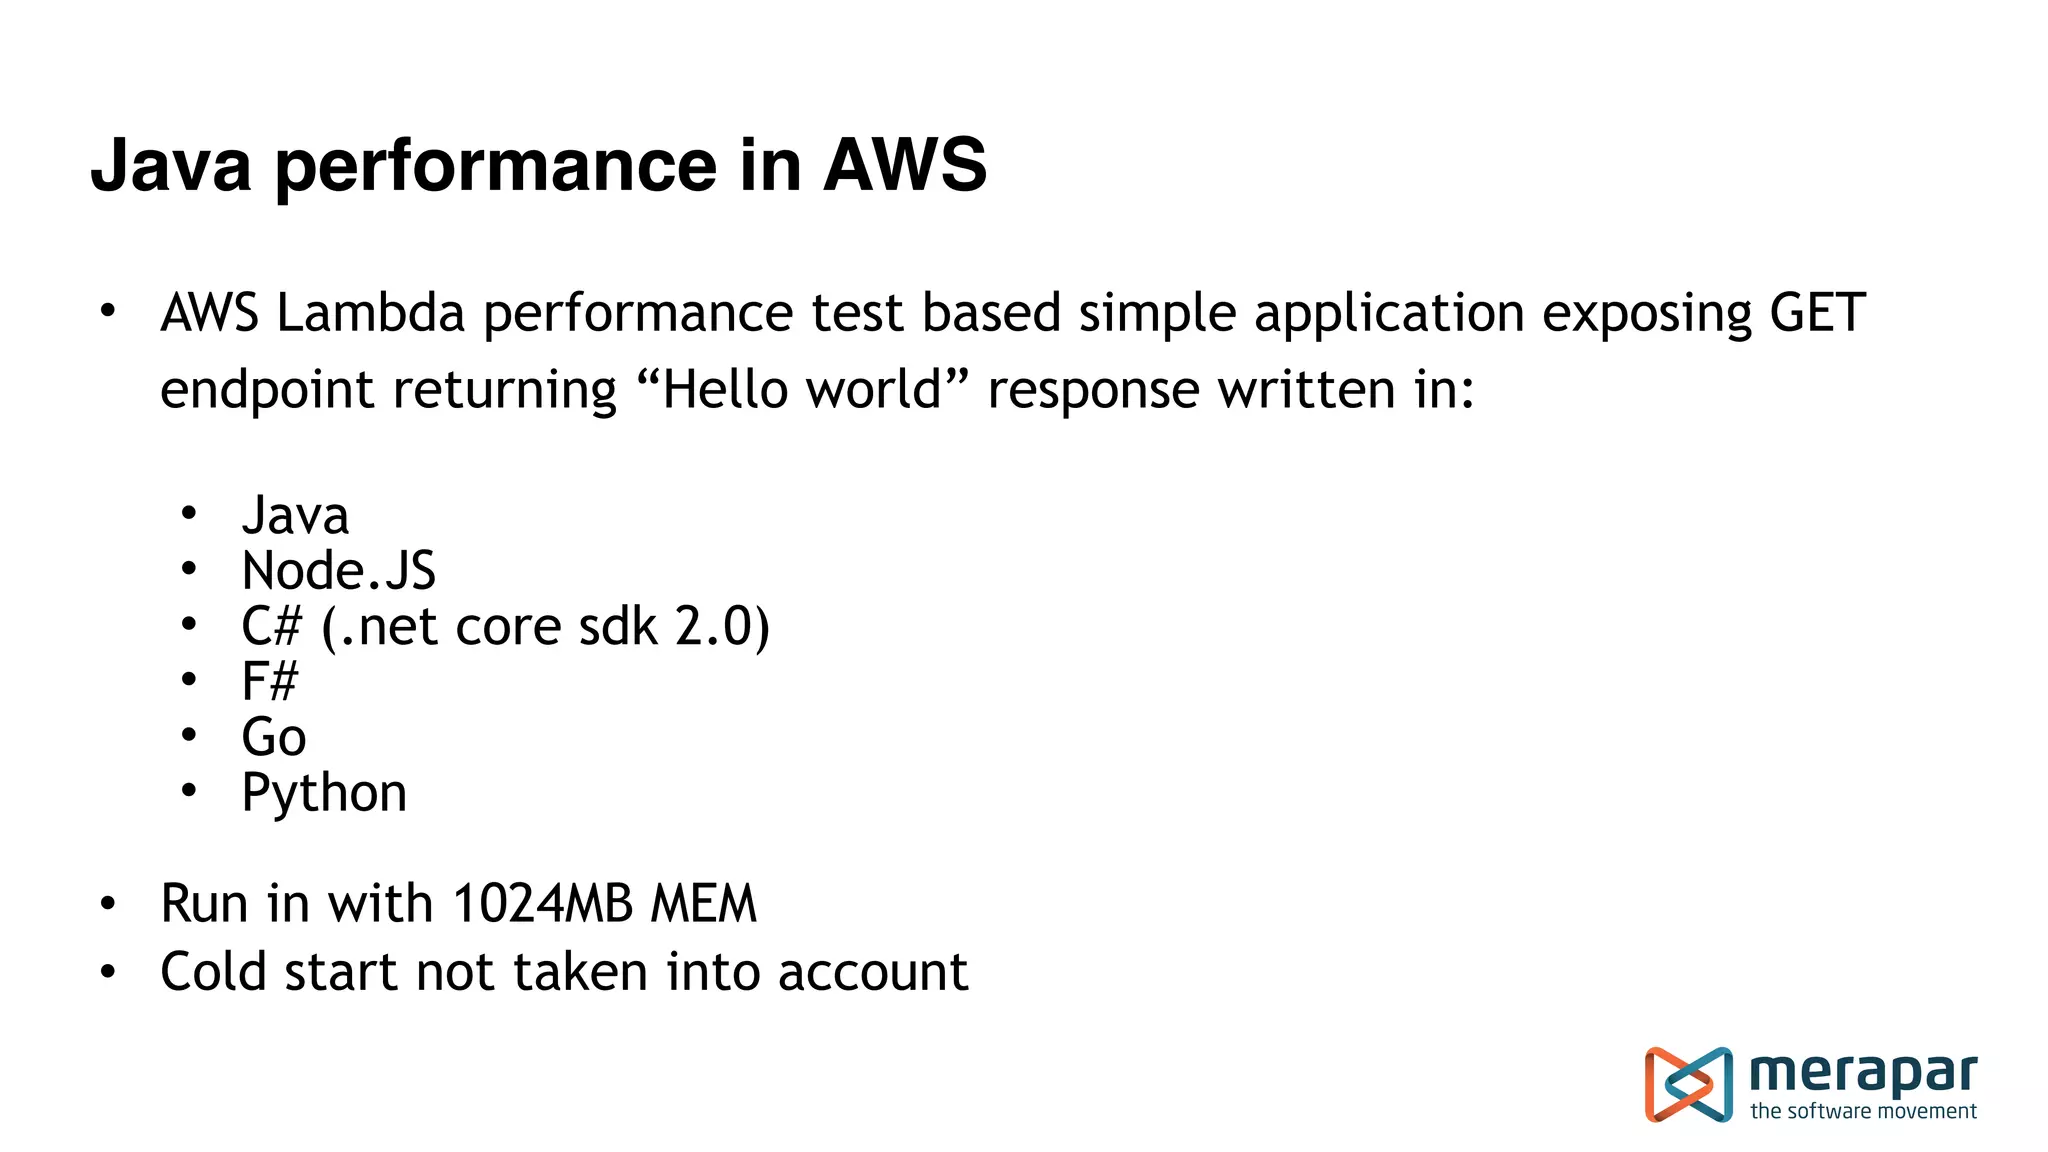Select the Python list item

(324, 793)
